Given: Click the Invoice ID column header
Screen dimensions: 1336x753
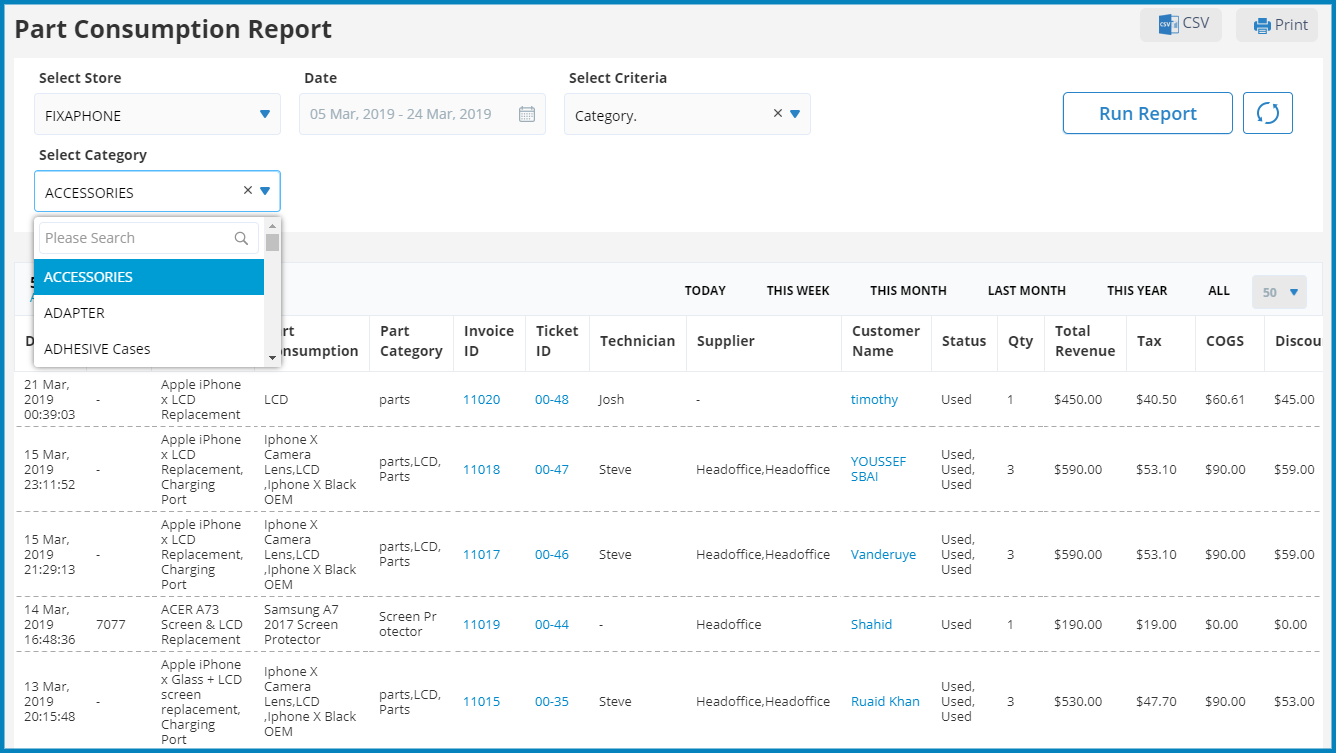Looking at the screenshot, I should [x=488, y=341].
